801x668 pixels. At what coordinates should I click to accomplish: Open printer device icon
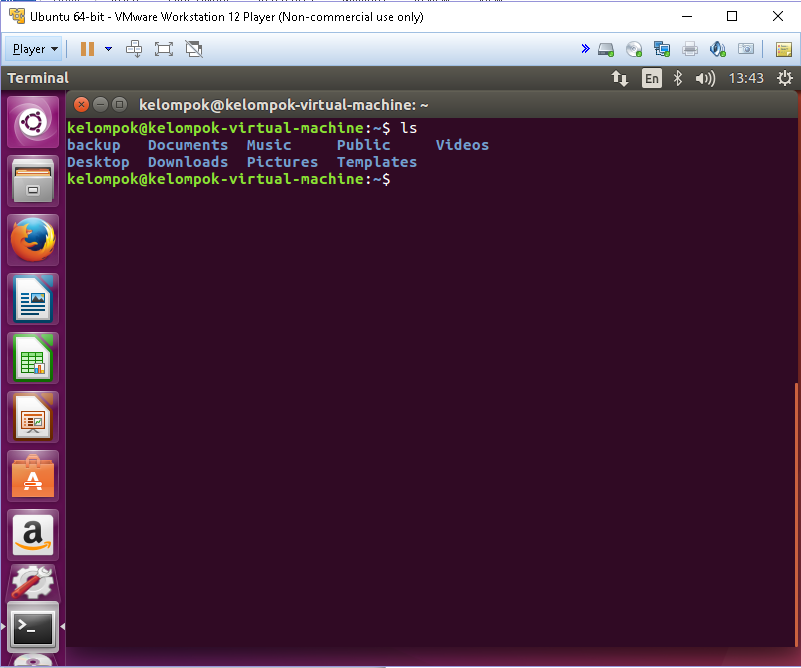click(690, 49)
